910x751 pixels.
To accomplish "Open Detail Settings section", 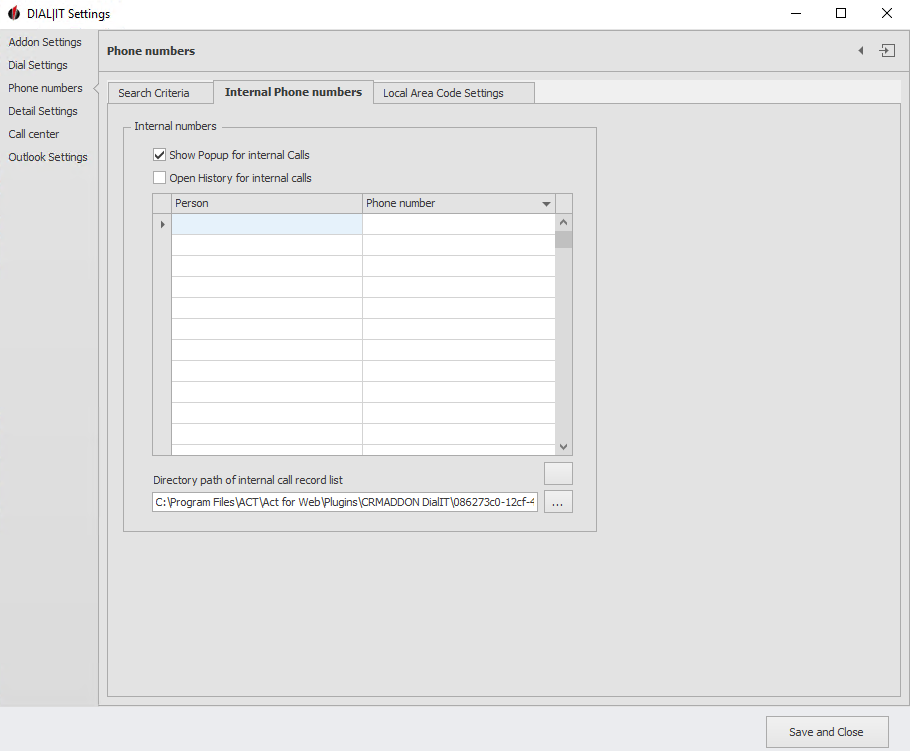I will click(42, 111).
